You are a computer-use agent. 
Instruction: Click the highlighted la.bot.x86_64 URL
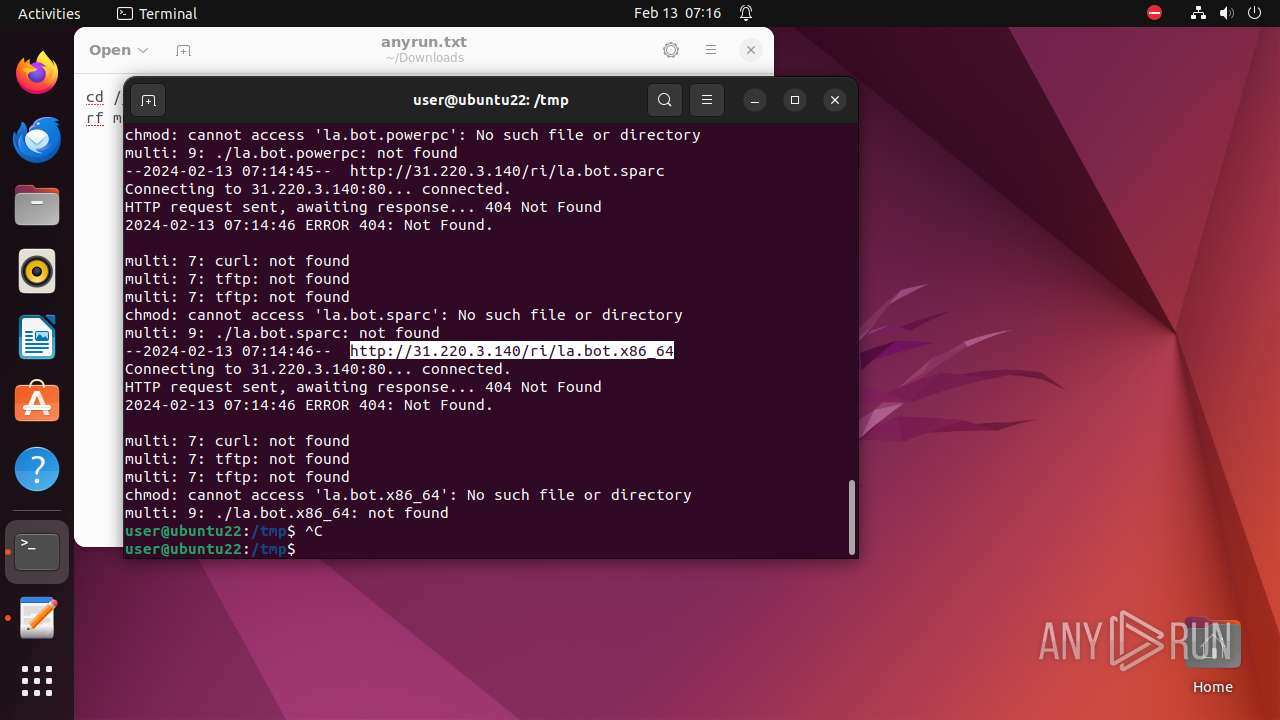512,351
